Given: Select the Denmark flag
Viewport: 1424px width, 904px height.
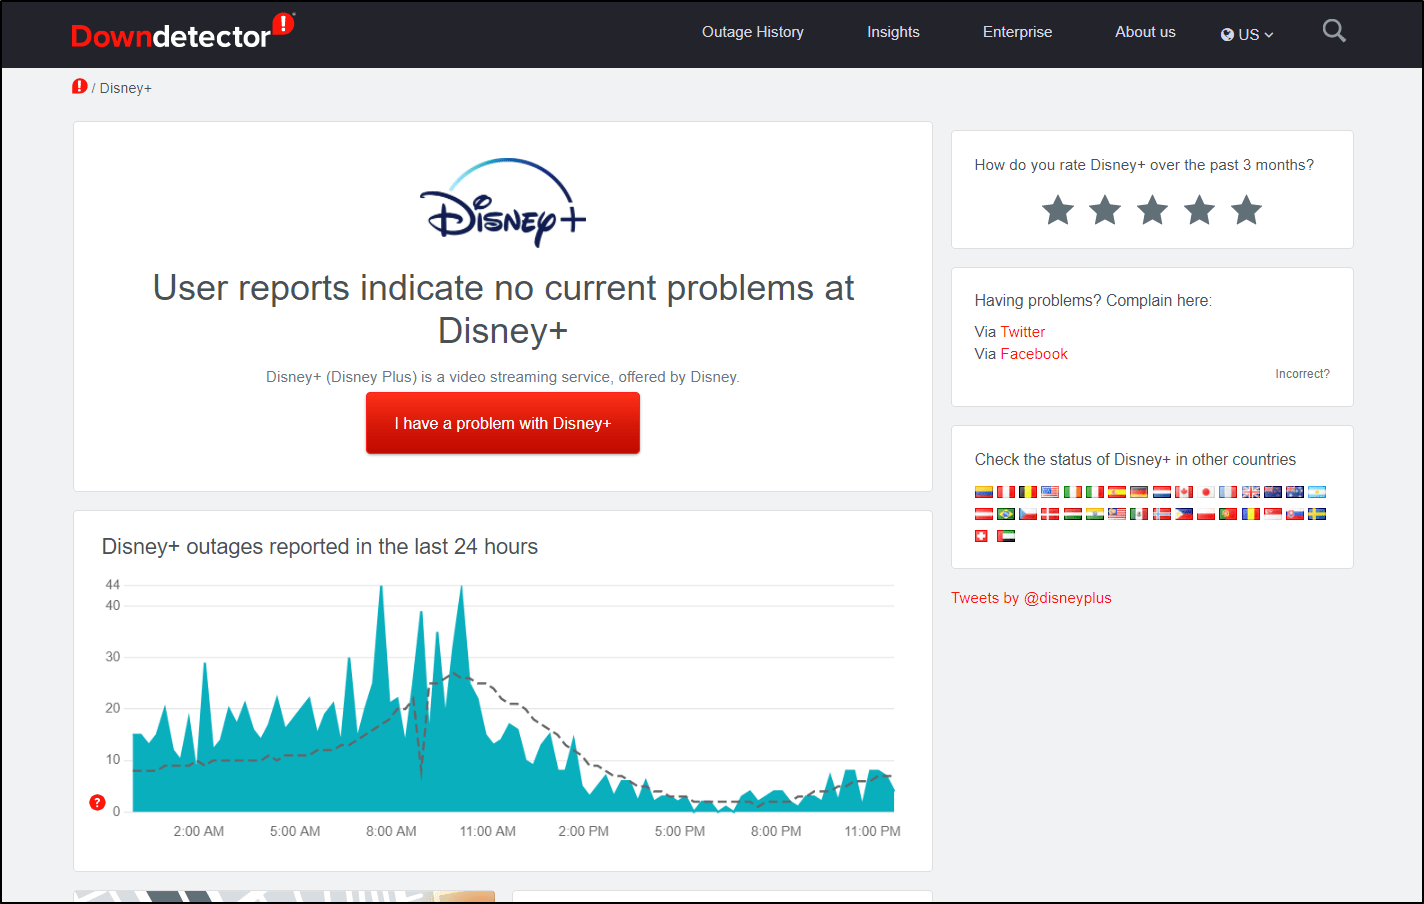Looking at the screenshot, I should click(x=1050, y=514).
